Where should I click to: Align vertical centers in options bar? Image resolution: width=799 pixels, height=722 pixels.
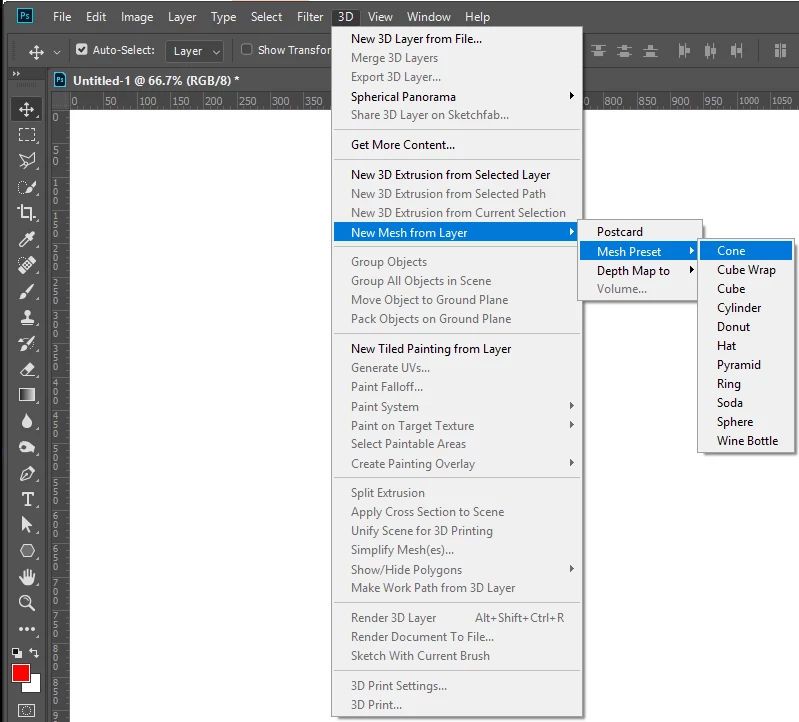[x=624, y=50]
